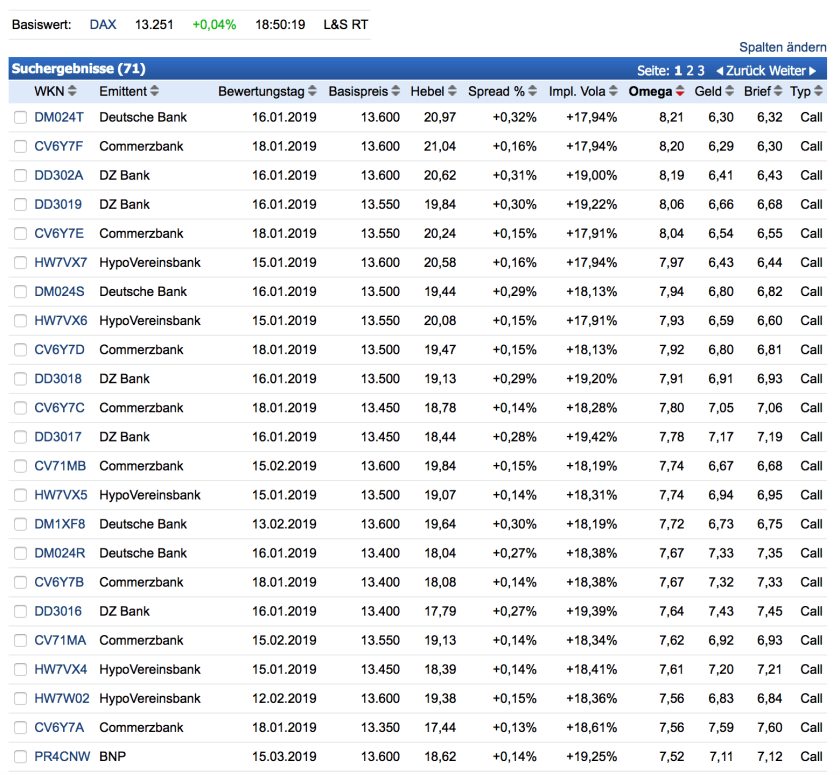
Task: Open the DAX Basiswert link
Action: coord(103,24)
